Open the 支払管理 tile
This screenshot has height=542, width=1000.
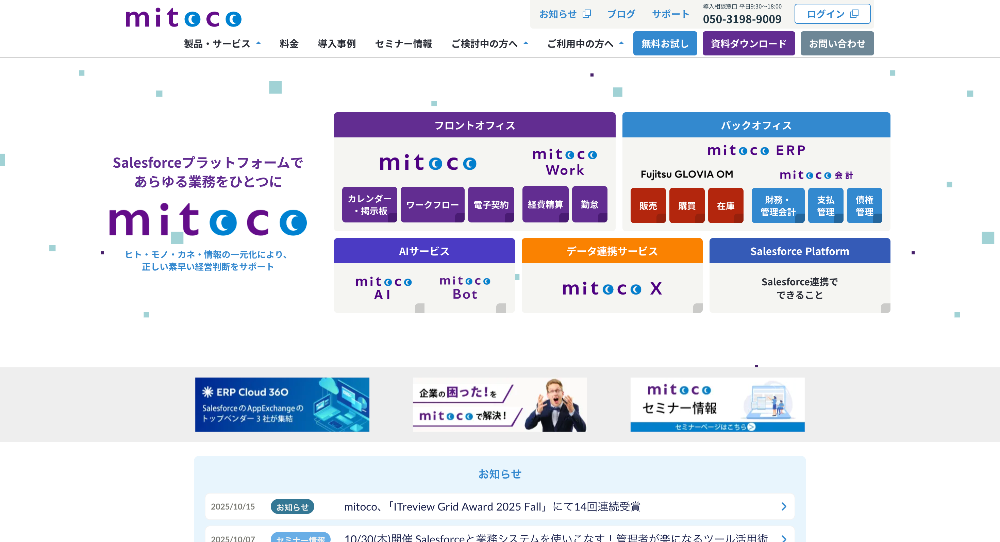click(x=825, y=205)
